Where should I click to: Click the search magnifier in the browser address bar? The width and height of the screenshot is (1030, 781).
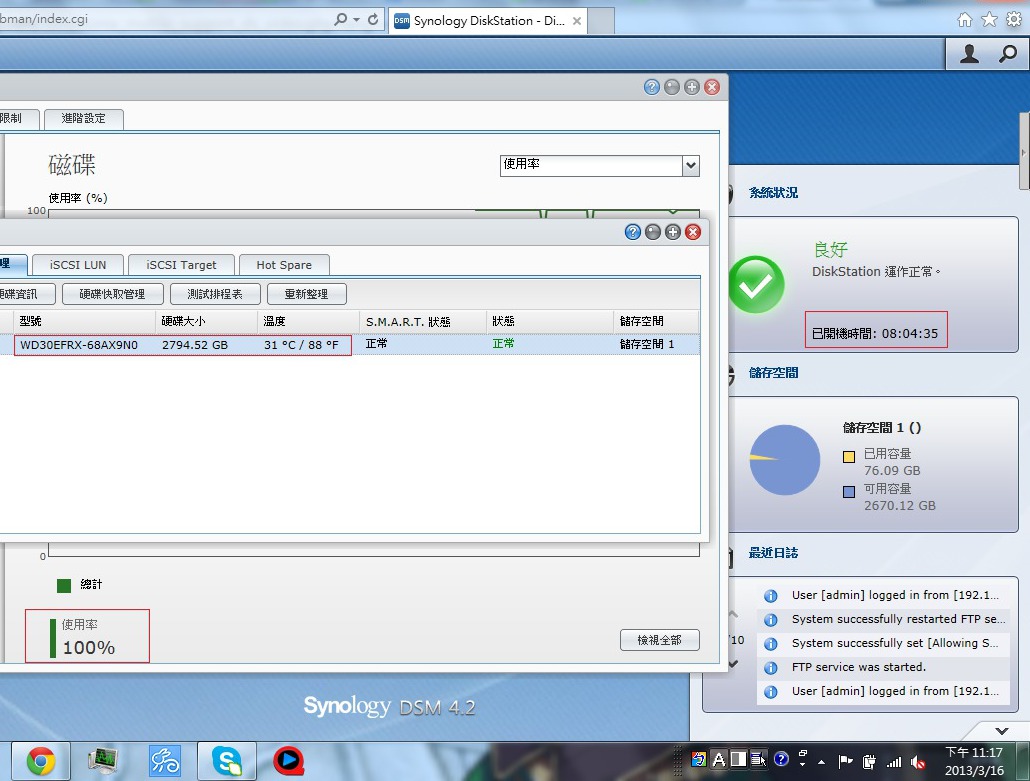(x=340, y=19)
